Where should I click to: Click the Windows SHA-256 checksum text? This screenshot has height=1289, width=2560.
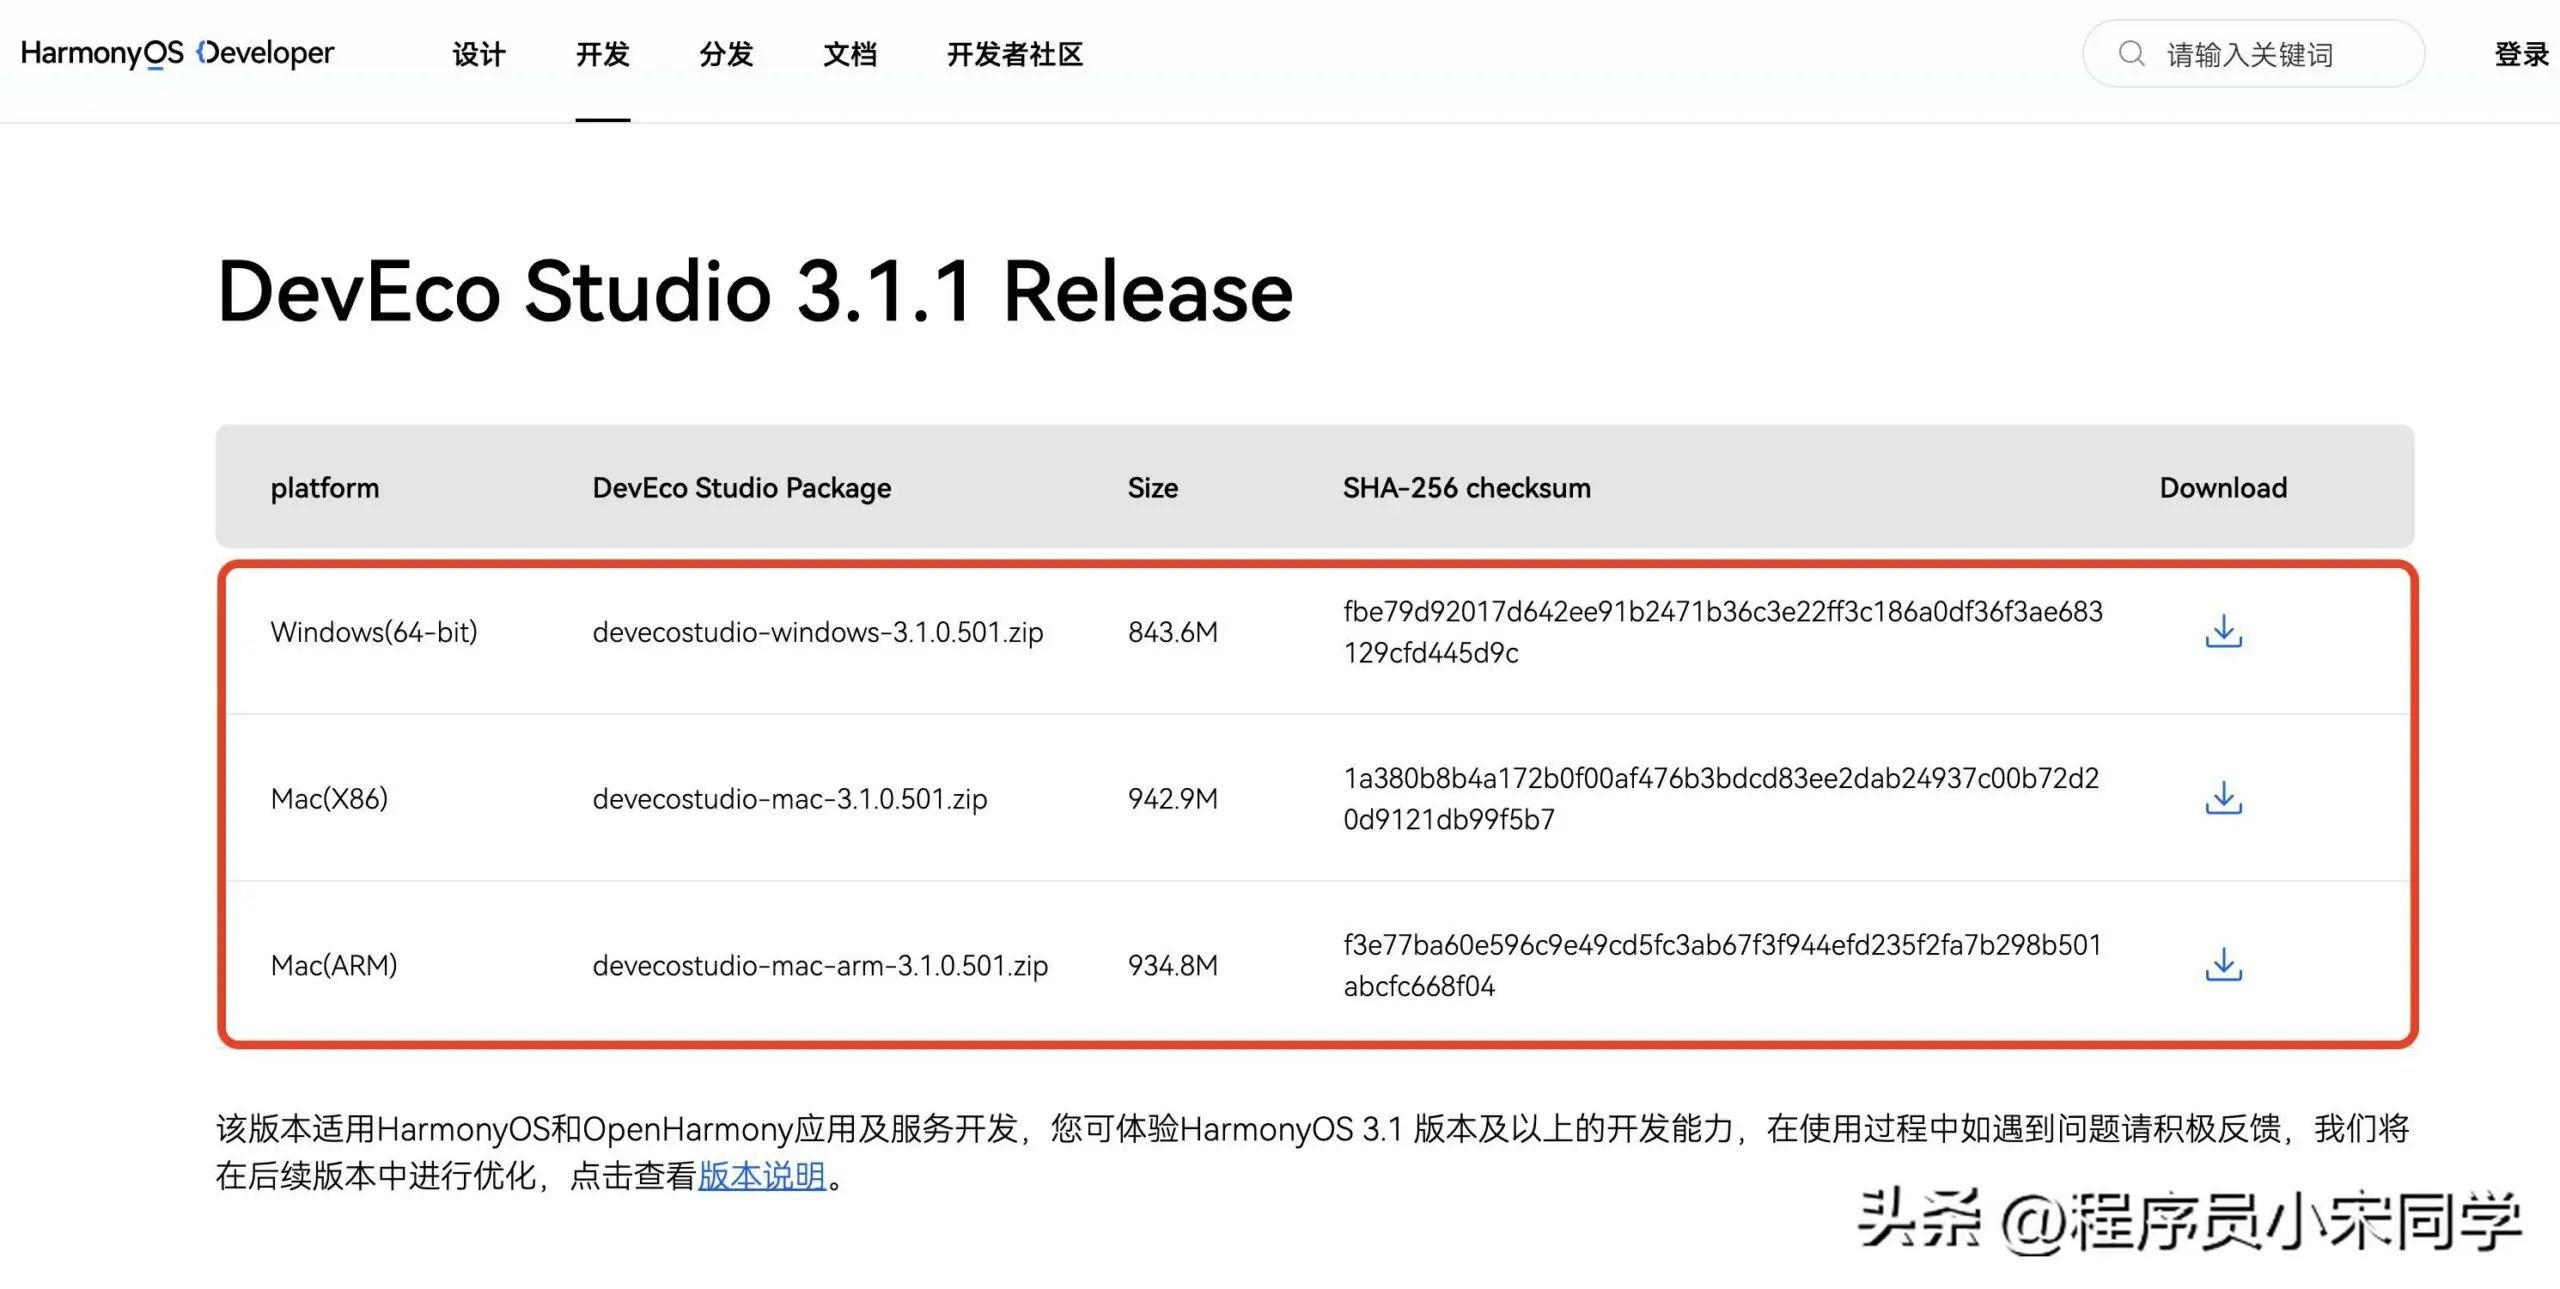click(x=1722, y=632)
